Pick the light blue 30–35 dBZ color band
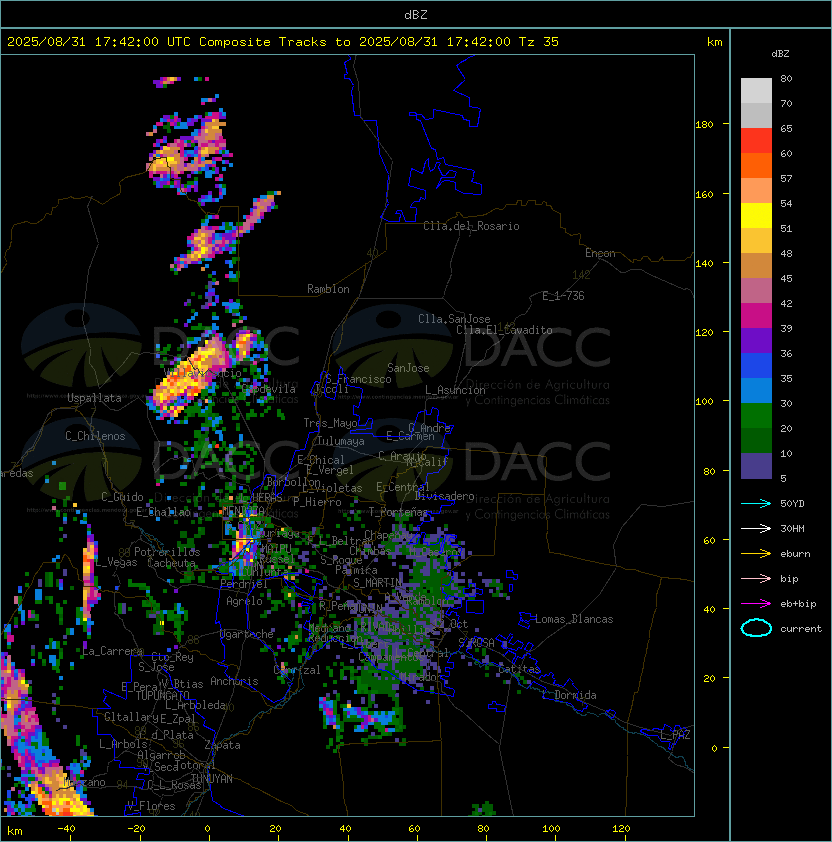The width and height of the screenshot is (832, 842). 756,391
